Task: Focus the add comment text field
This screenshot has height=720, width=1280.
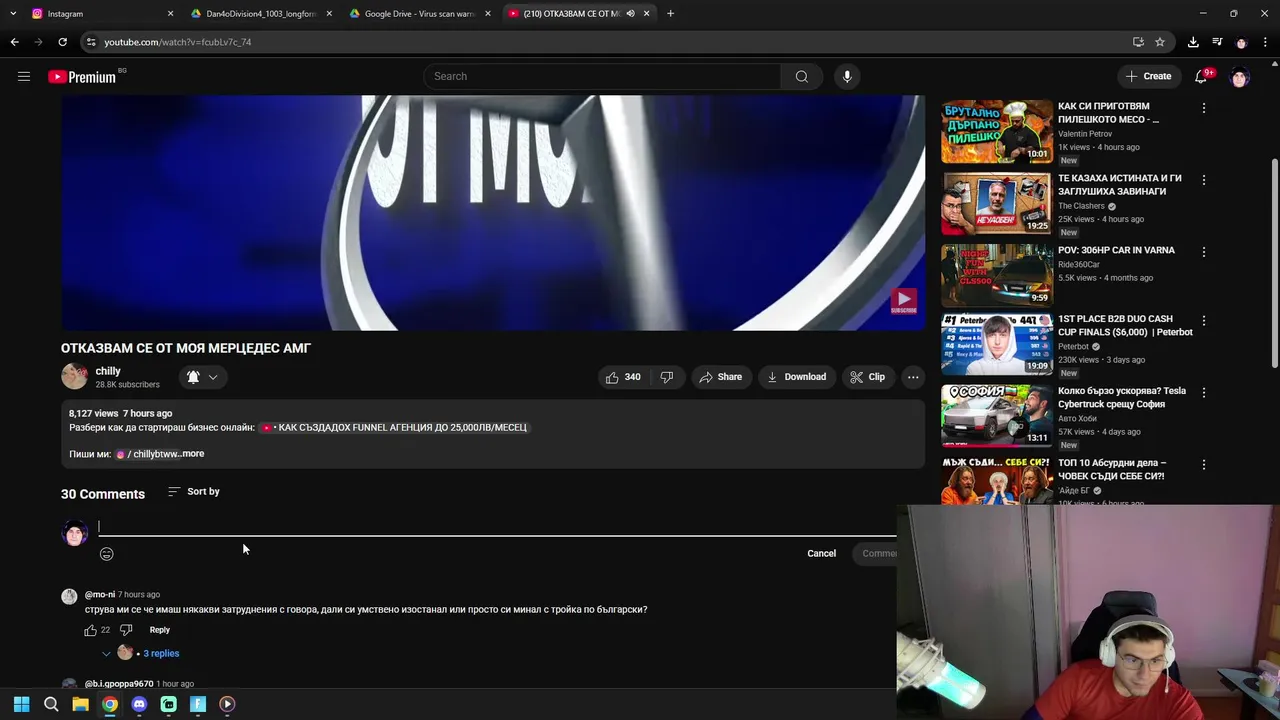Action: tap(497, 527)
